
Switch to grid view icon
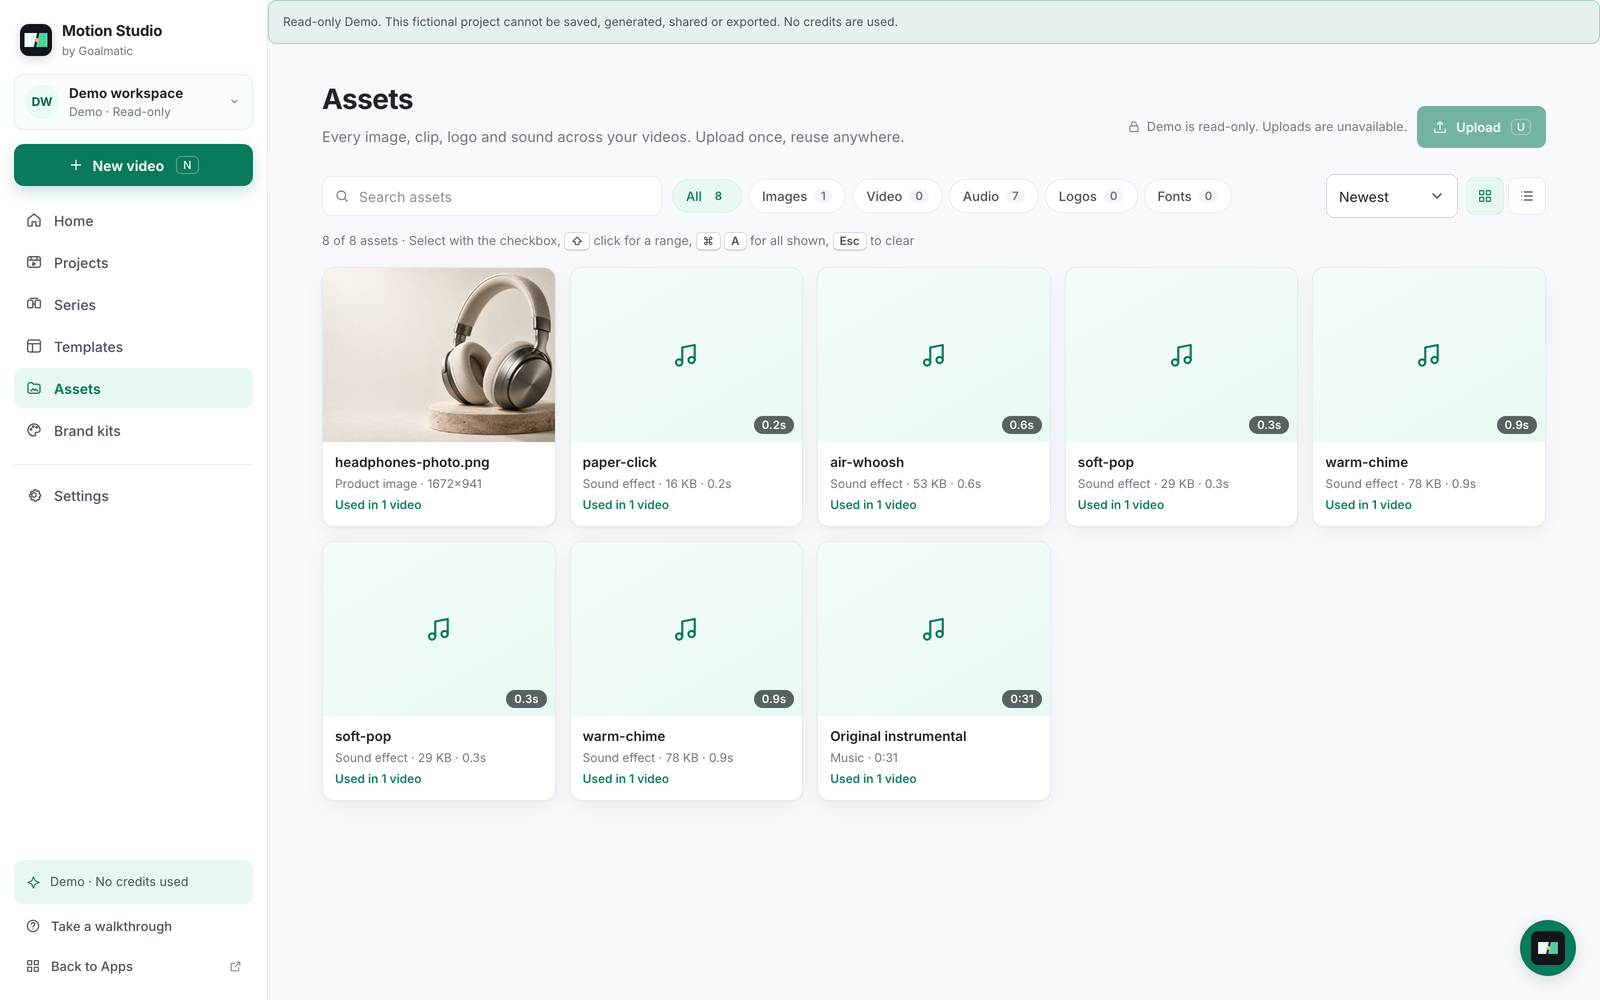tap(1485, 196)
